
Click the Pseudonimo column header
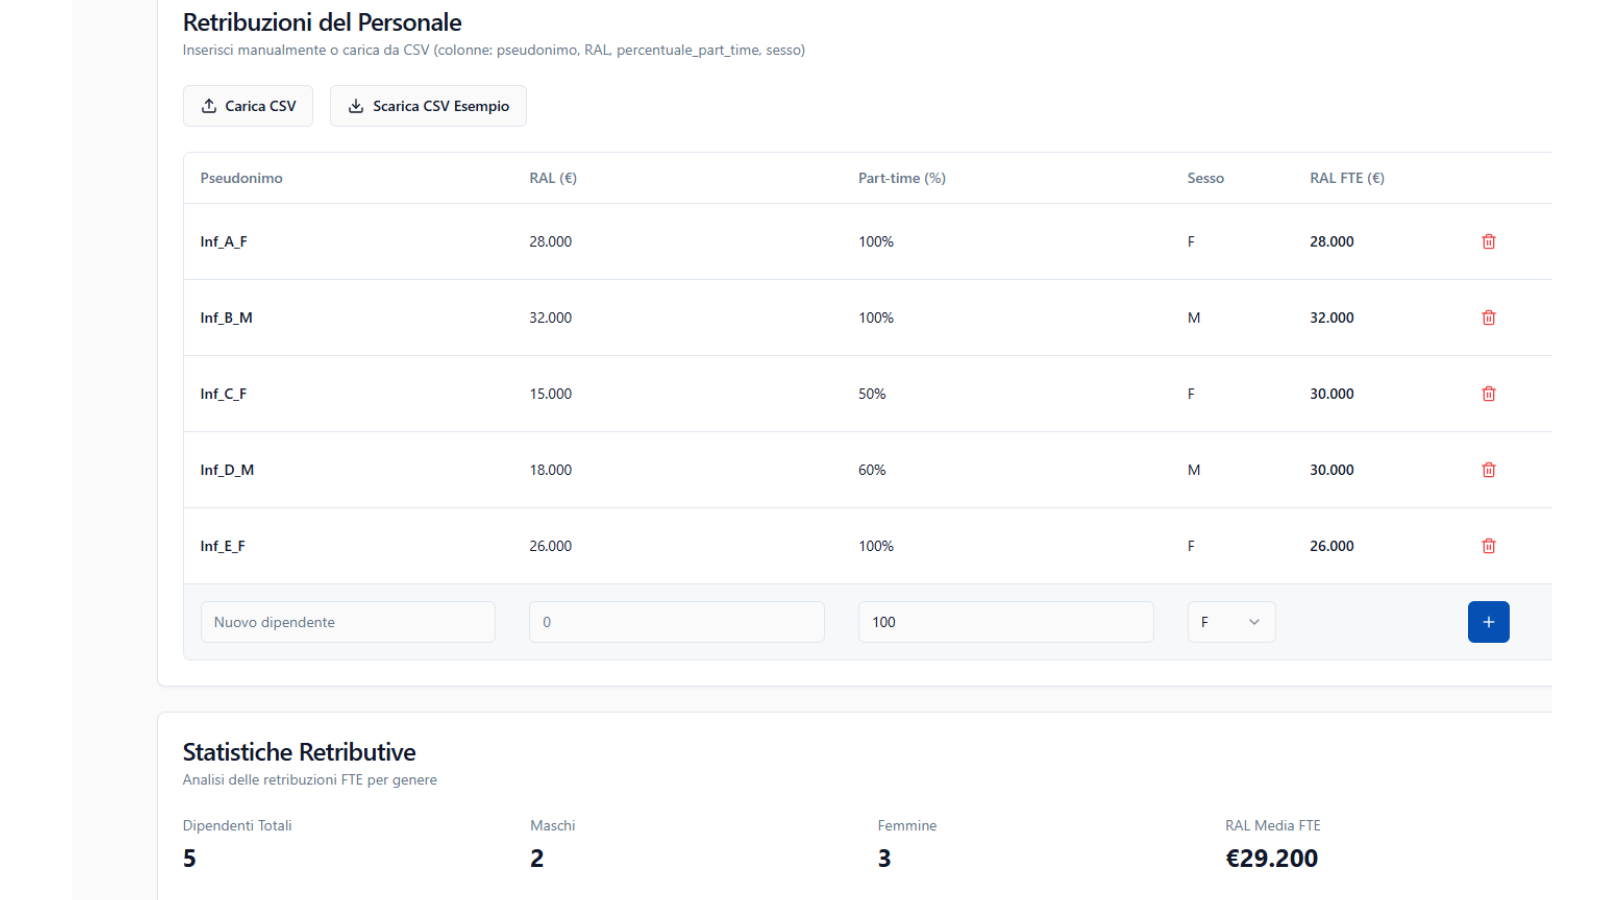tap(241, 178)
